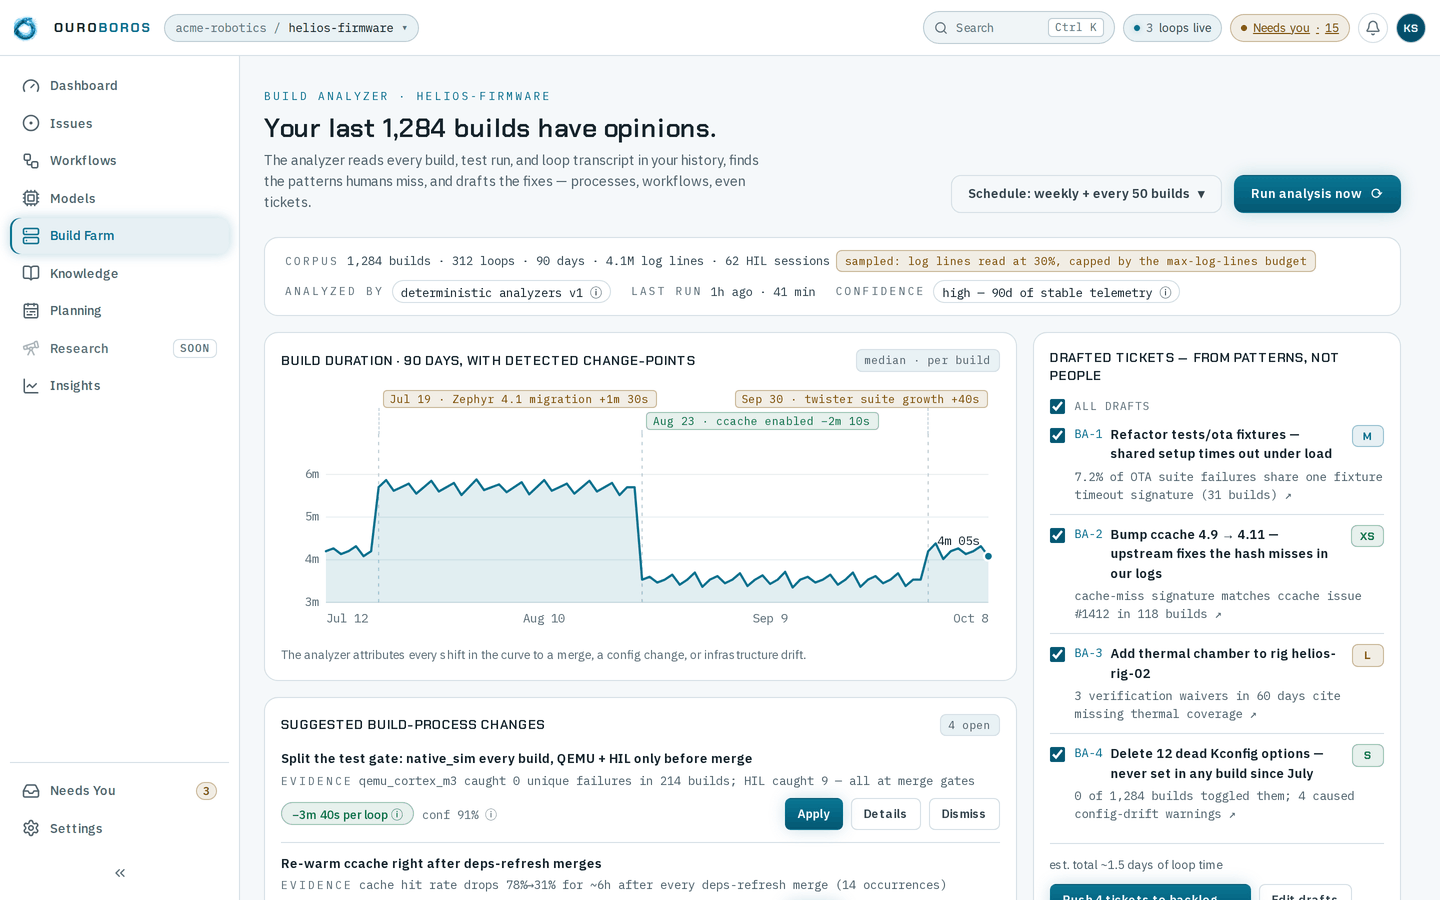Click Run analysis now

click(1317, 194)
